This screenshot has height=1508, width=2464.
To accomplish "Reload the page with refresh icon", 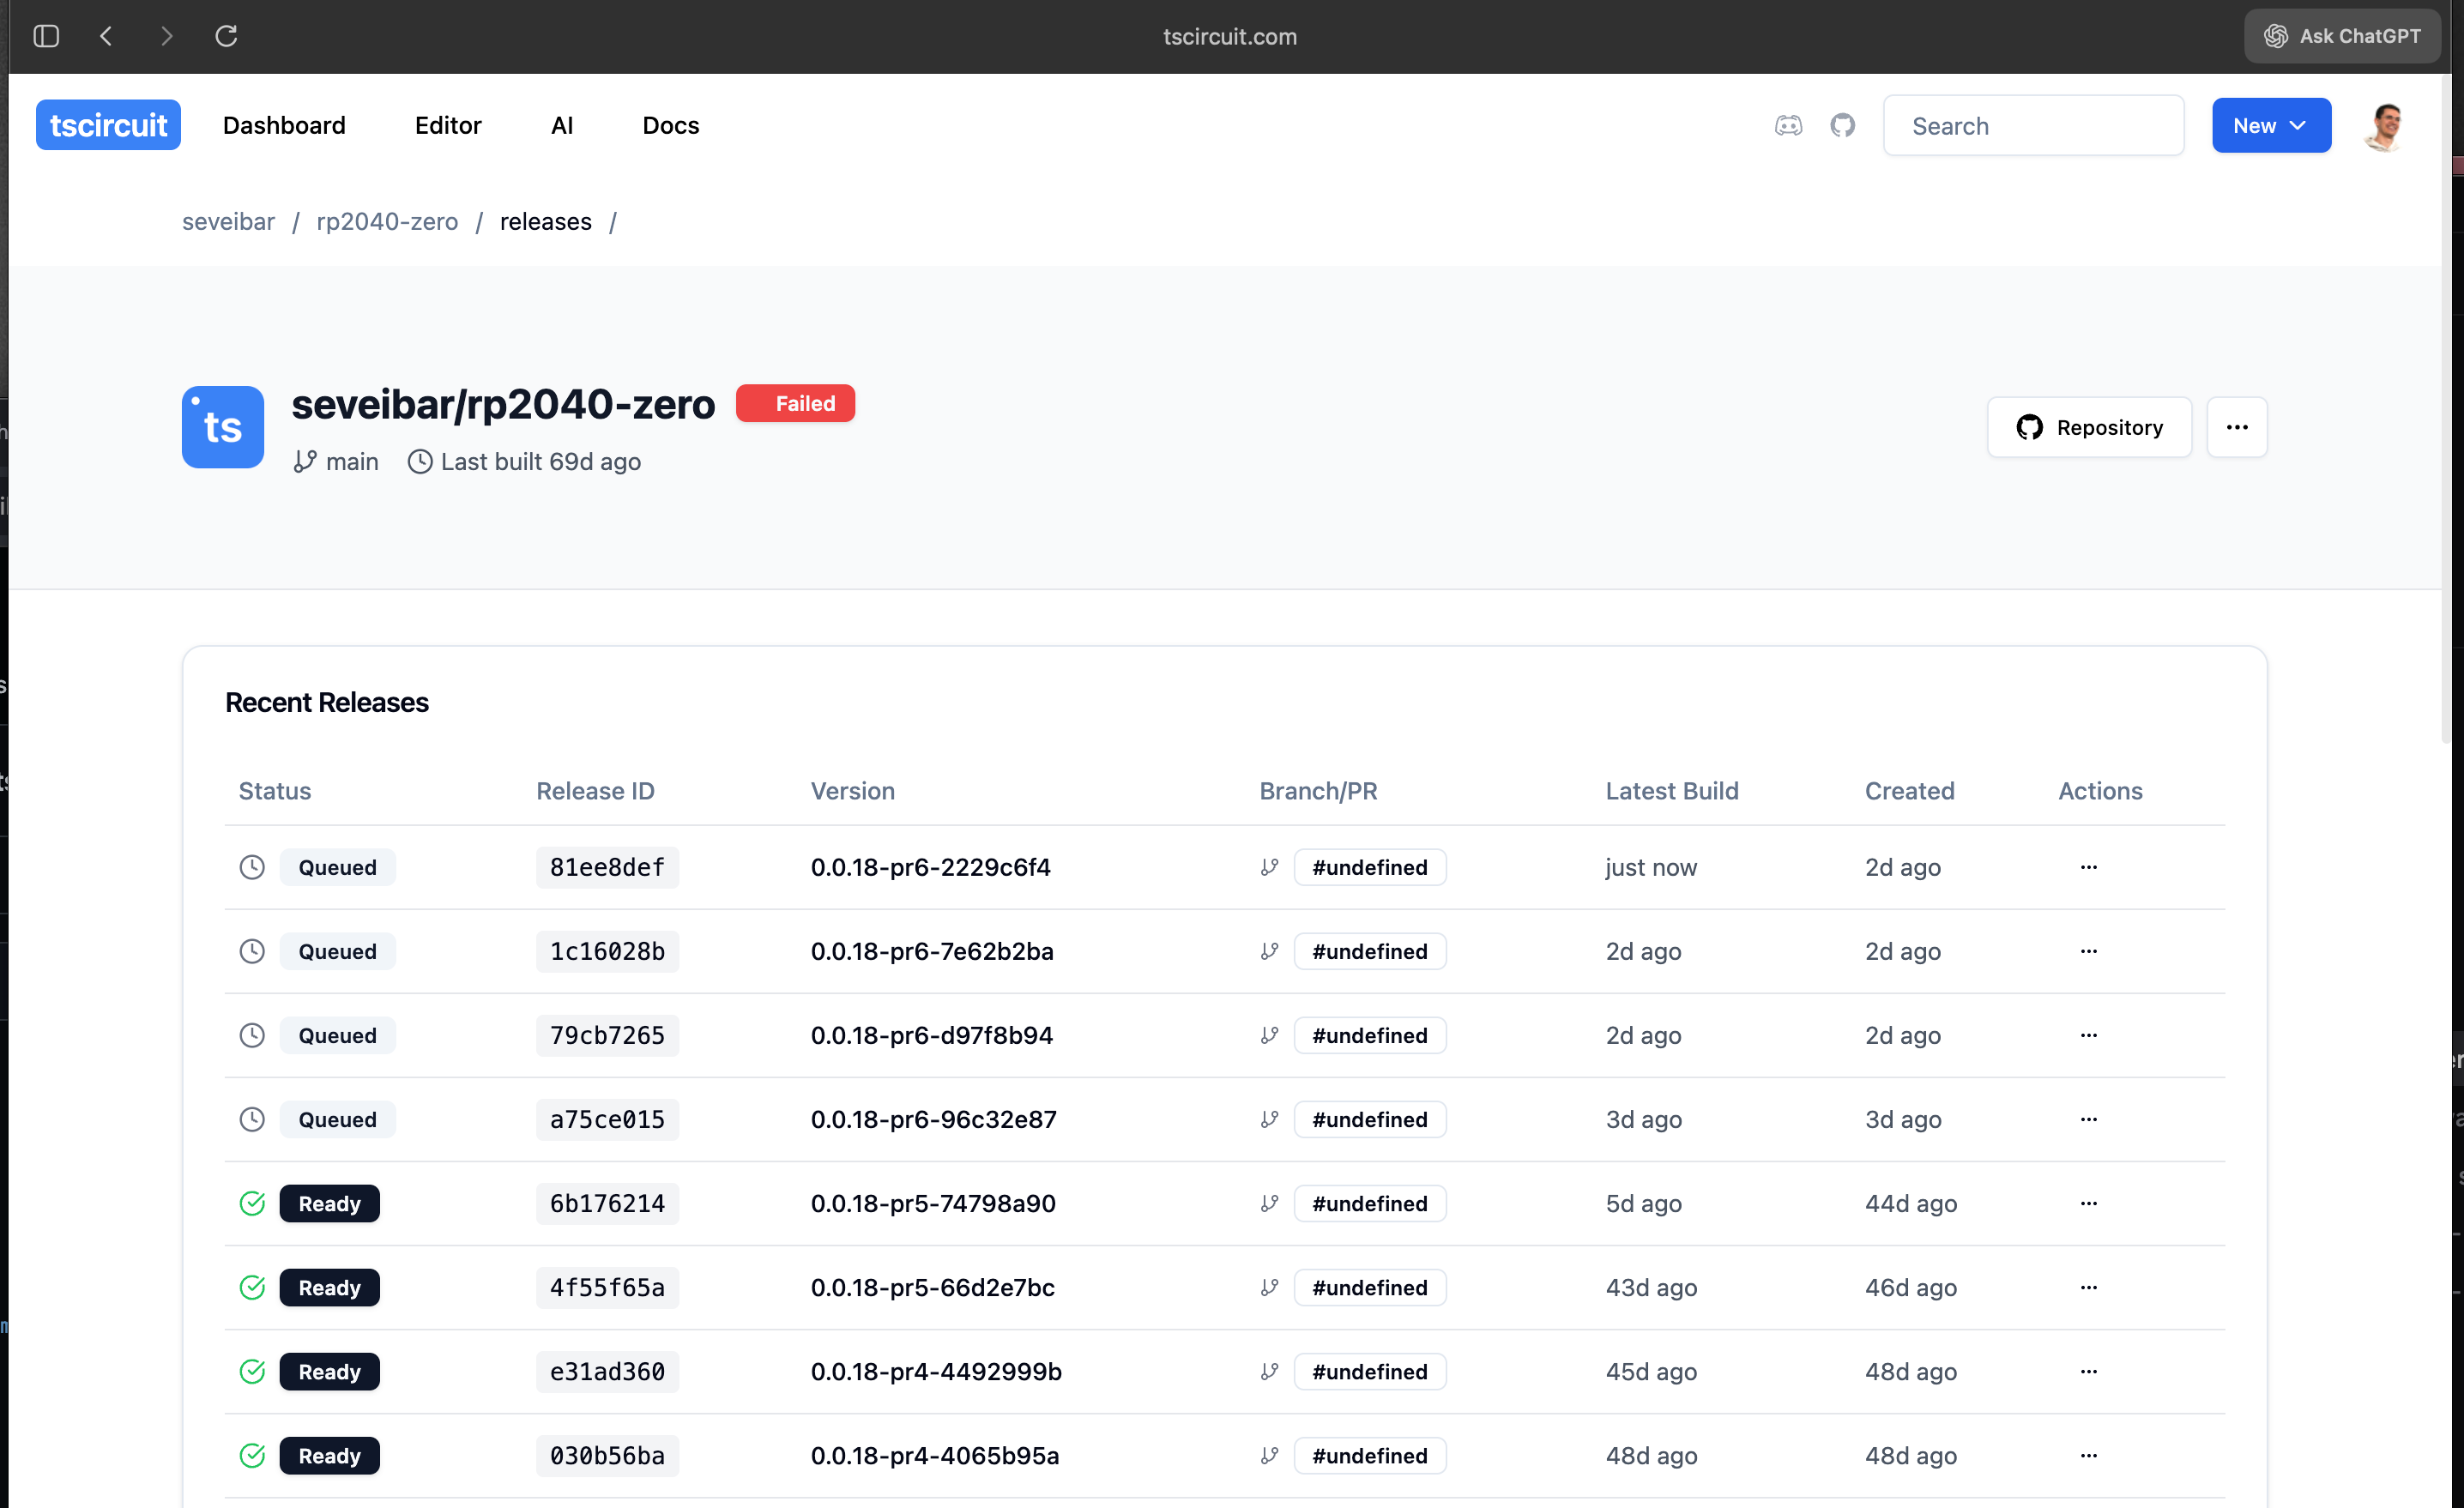I will tap(226, 36).
